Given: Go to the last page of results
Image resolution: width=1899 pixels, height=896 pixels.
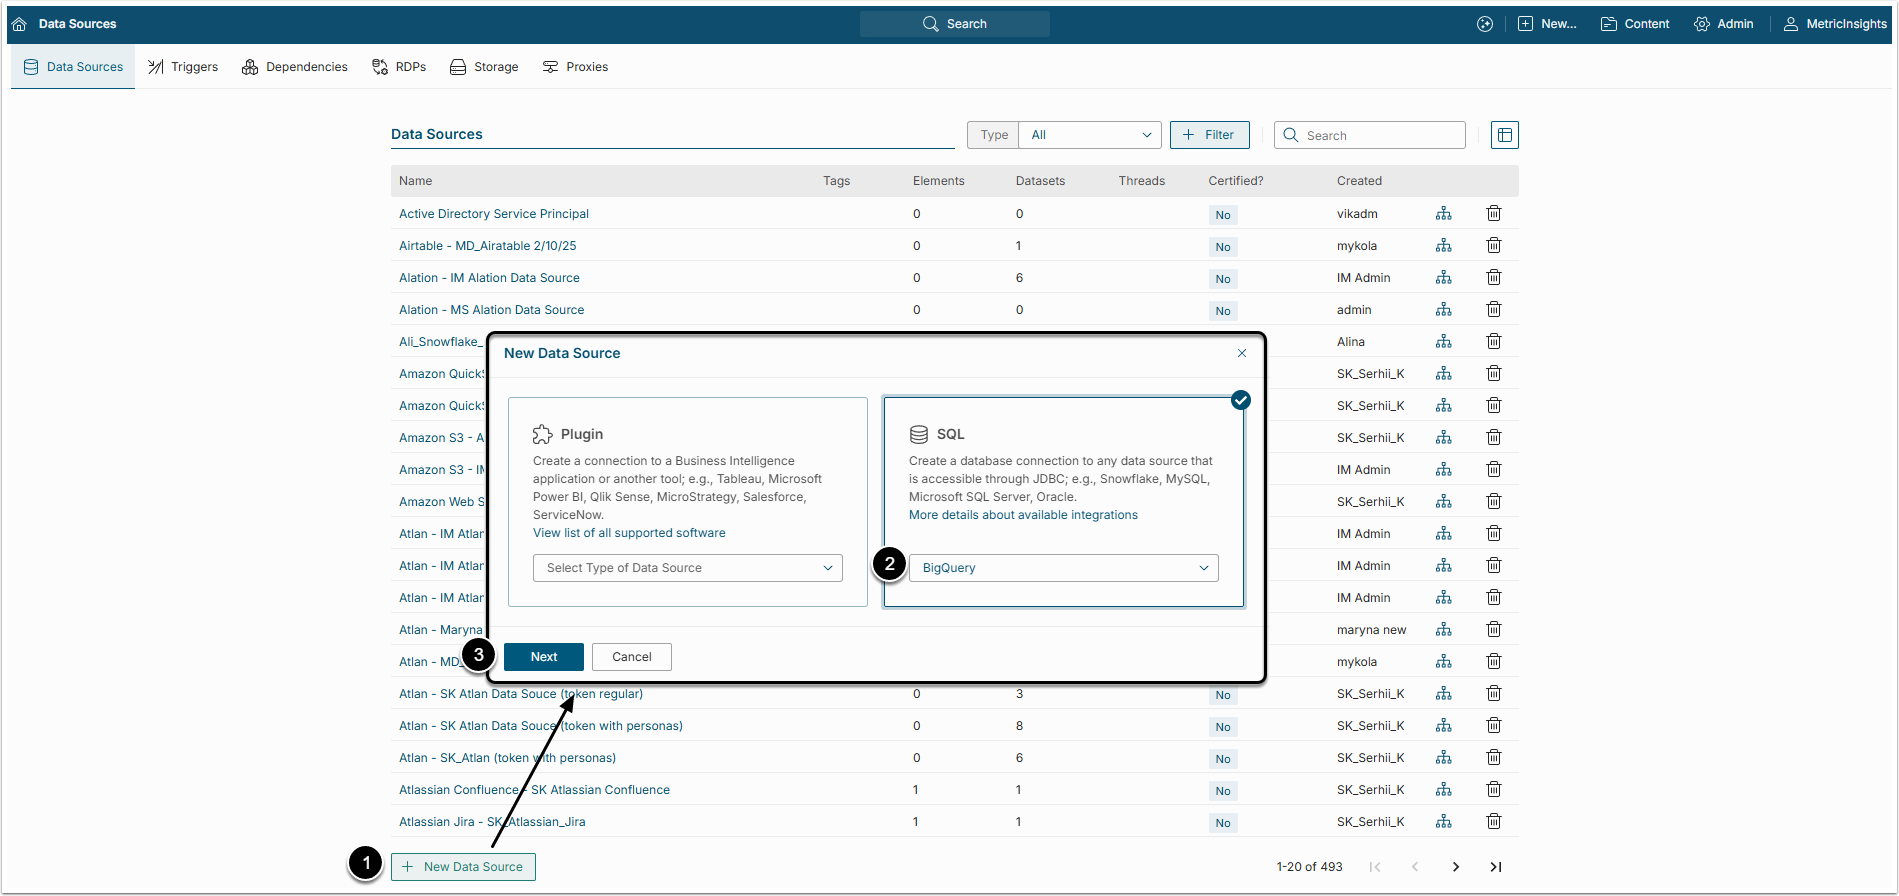Looking at the screenshot, I should click(1495, 867).
